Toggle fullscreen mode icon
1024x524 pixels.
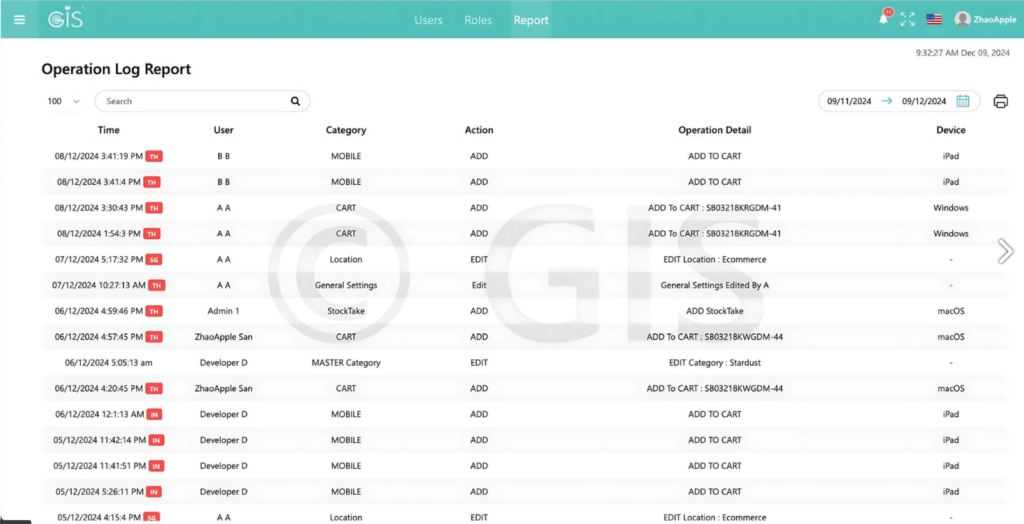[x=907, y=19]
